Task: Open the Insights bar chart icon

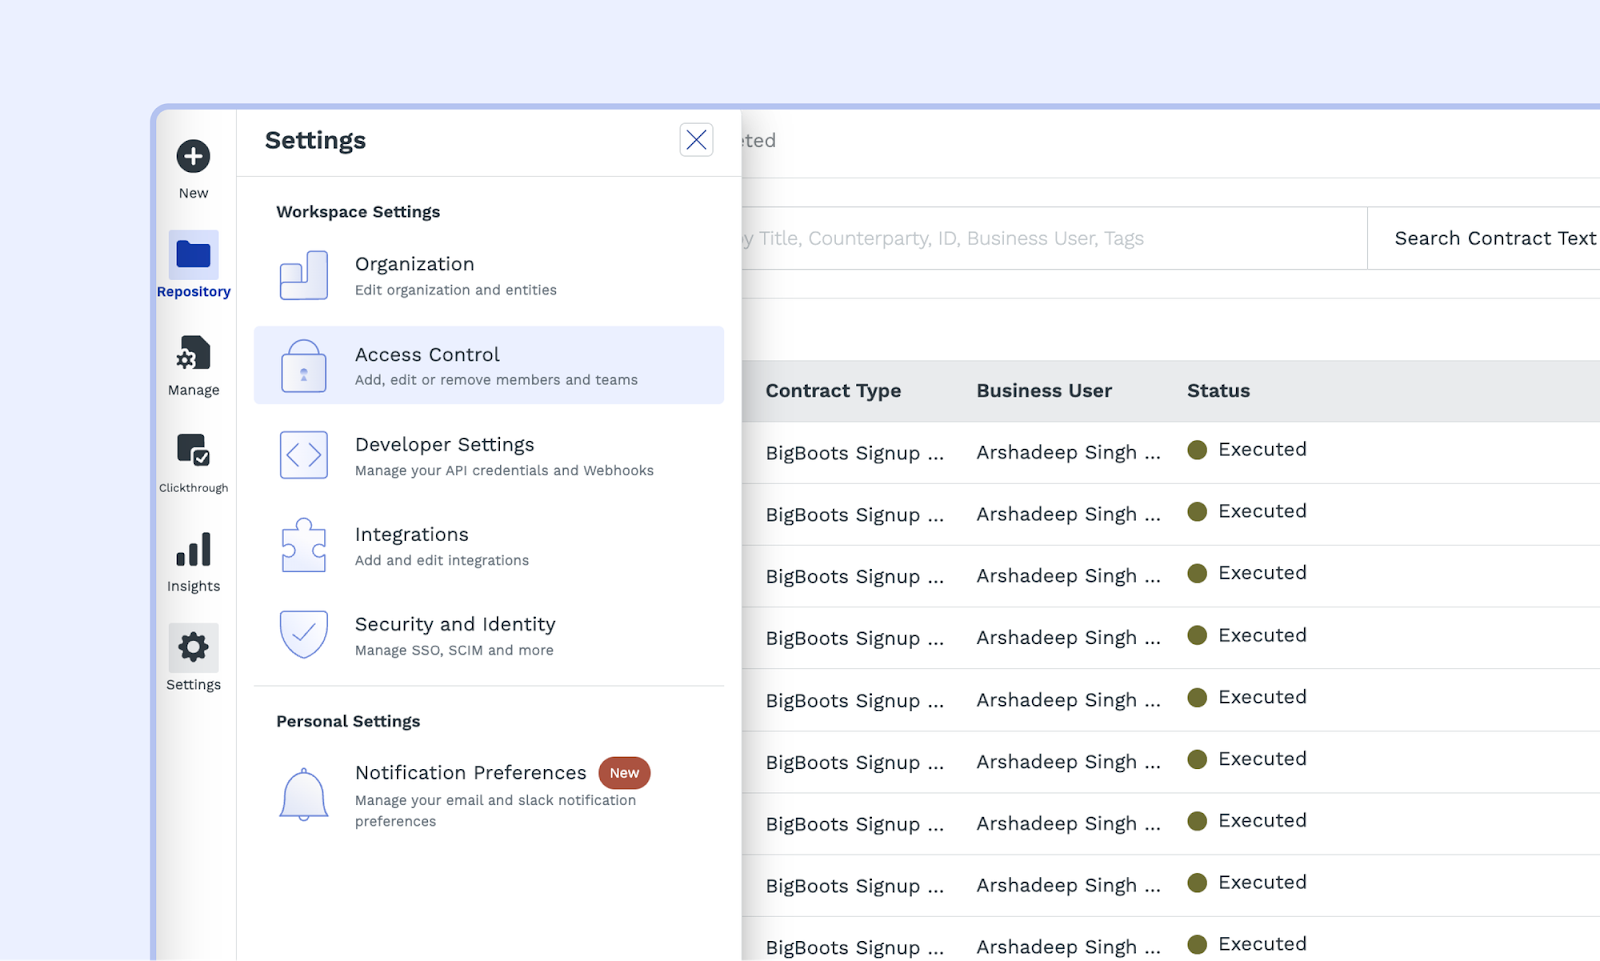Action: [193, 550]
